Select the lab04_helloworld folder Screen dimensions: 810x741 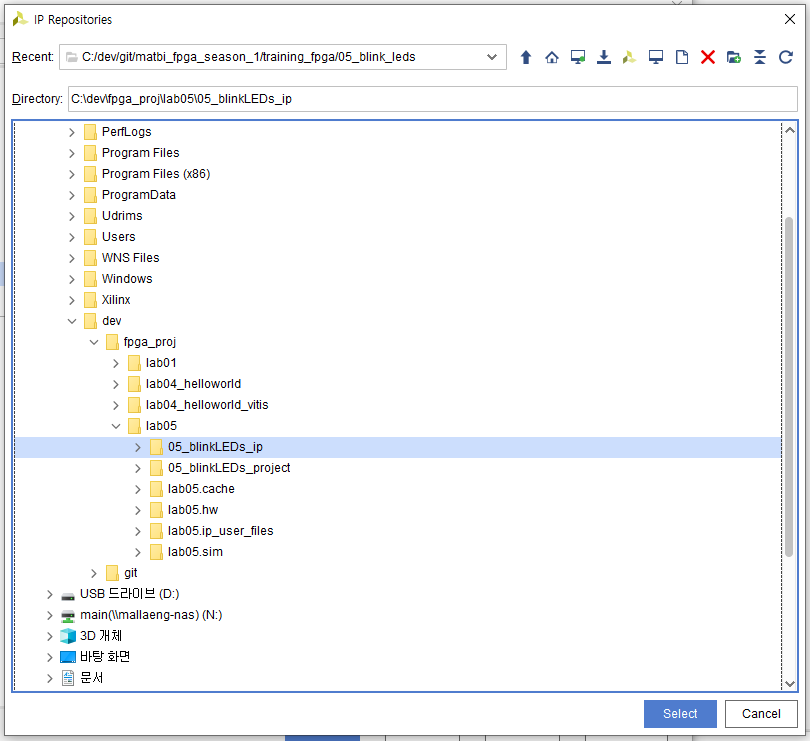193,384
